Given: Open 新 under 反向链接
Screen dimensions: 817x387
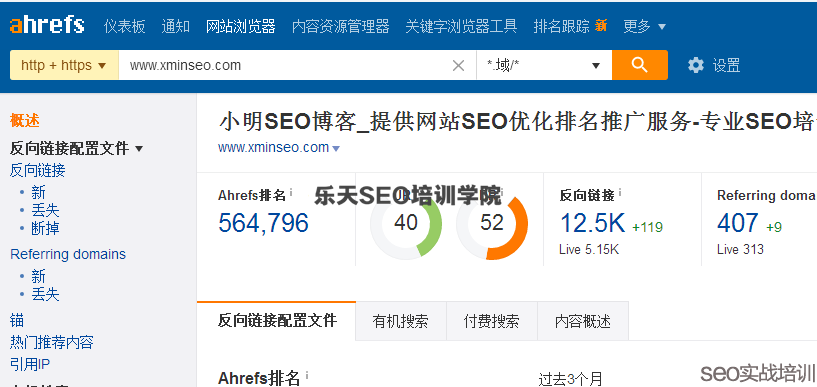Looking at the screenshot, I should [x=39, y=193].
